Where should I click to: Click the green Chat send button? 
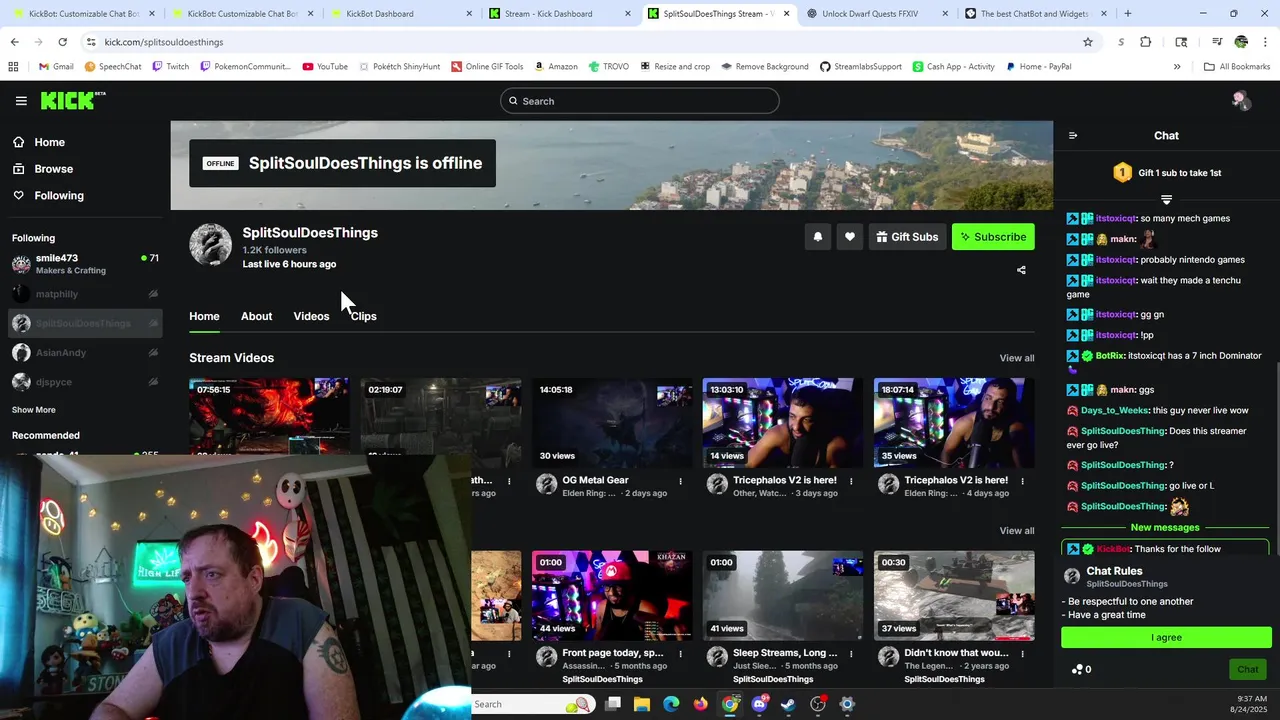tap(1248, 670)
